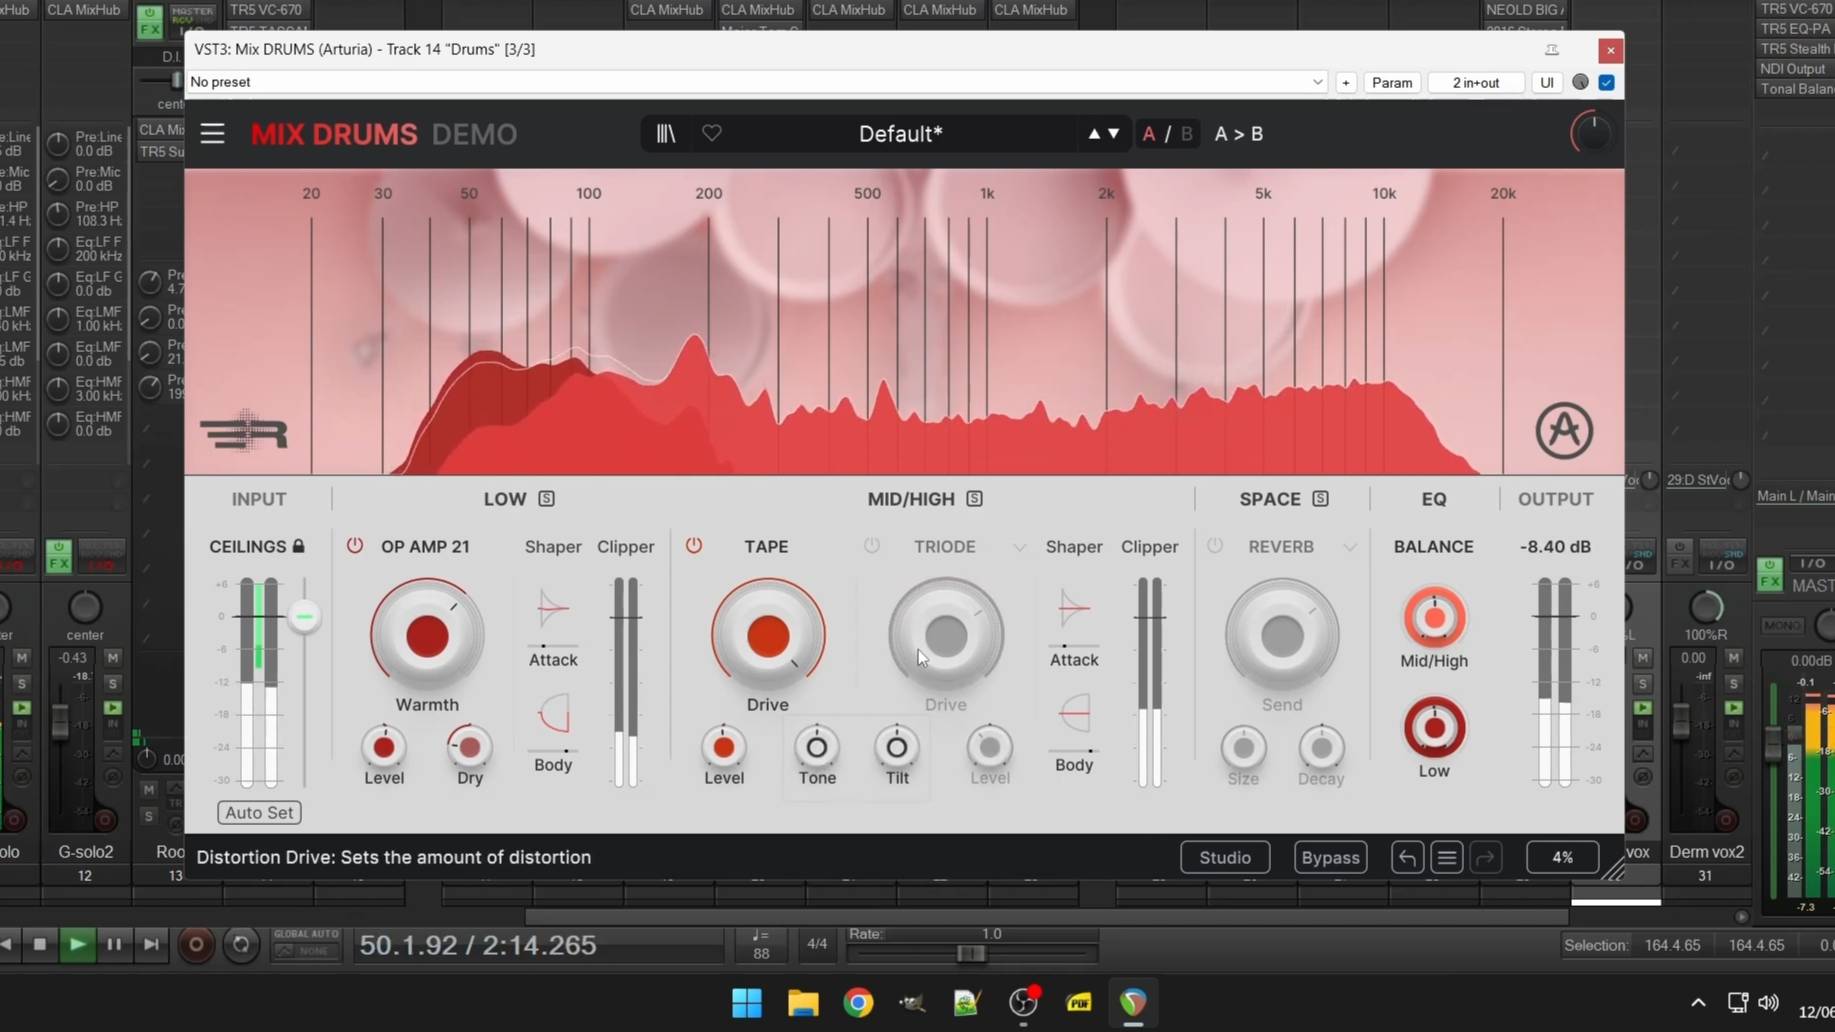Open the preset library browser icon
Screen dimensions: 1835x1032
664,133
